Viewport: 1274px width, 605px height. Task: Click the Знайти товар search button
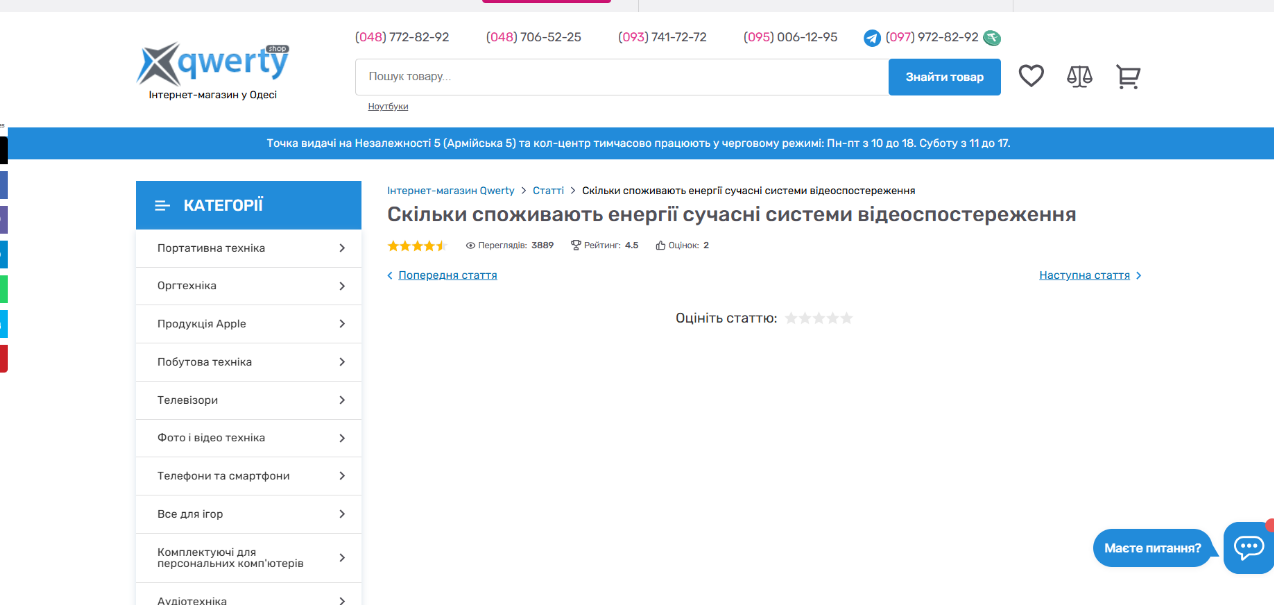tap(944, 77)
